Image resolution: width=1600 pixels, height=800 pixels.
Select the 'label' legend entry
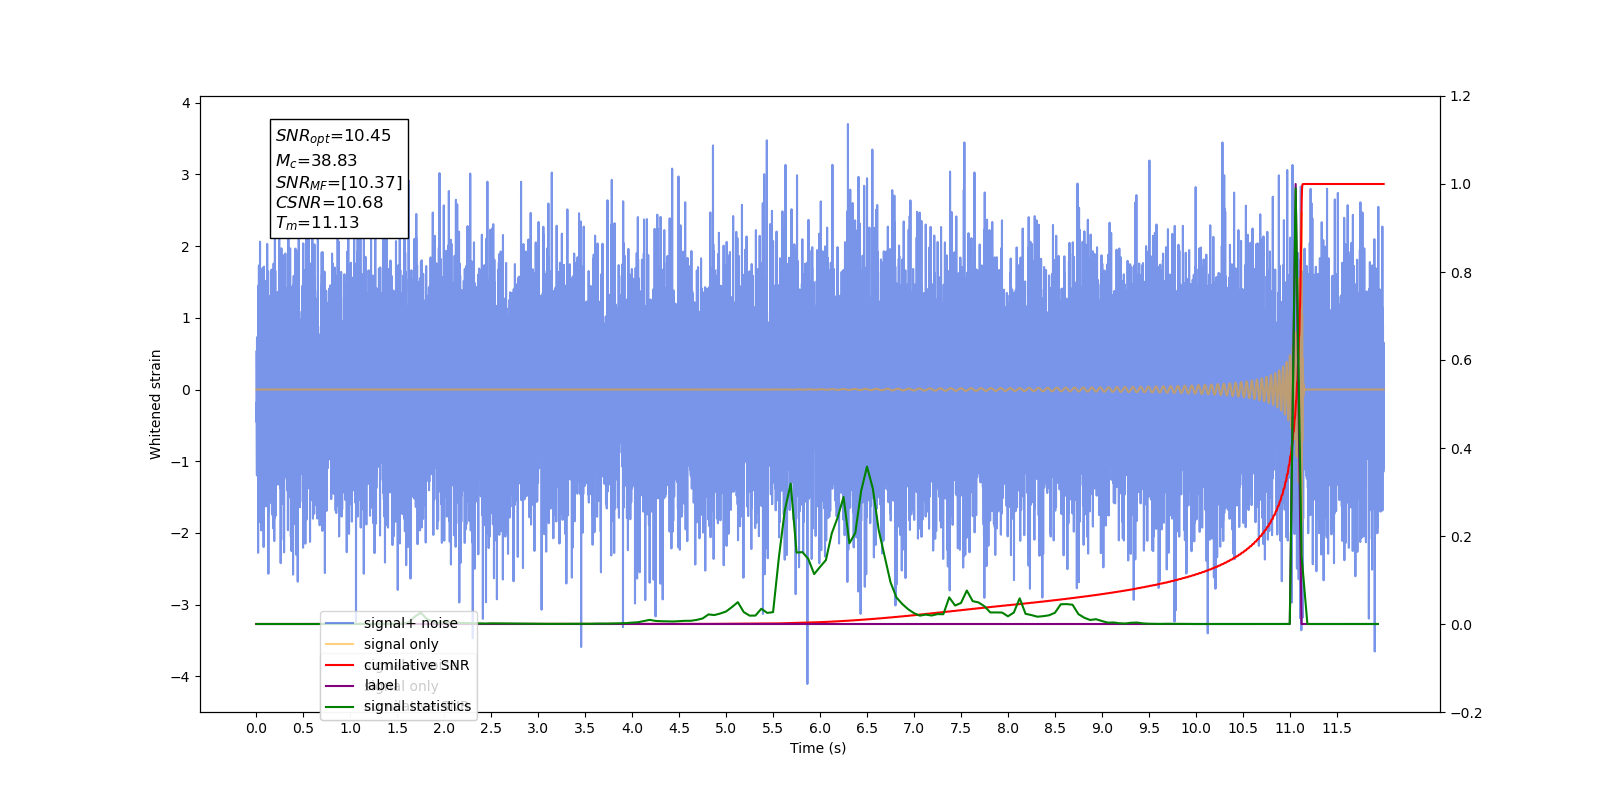(381, 685)
